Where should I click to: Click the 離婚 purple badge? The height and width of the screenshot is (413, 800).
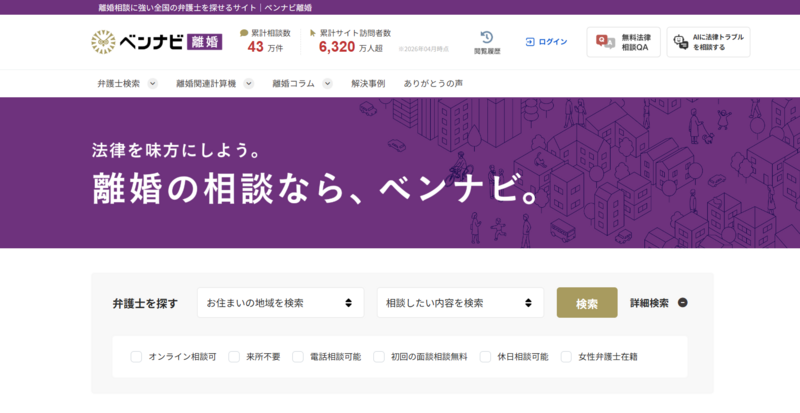205,42
